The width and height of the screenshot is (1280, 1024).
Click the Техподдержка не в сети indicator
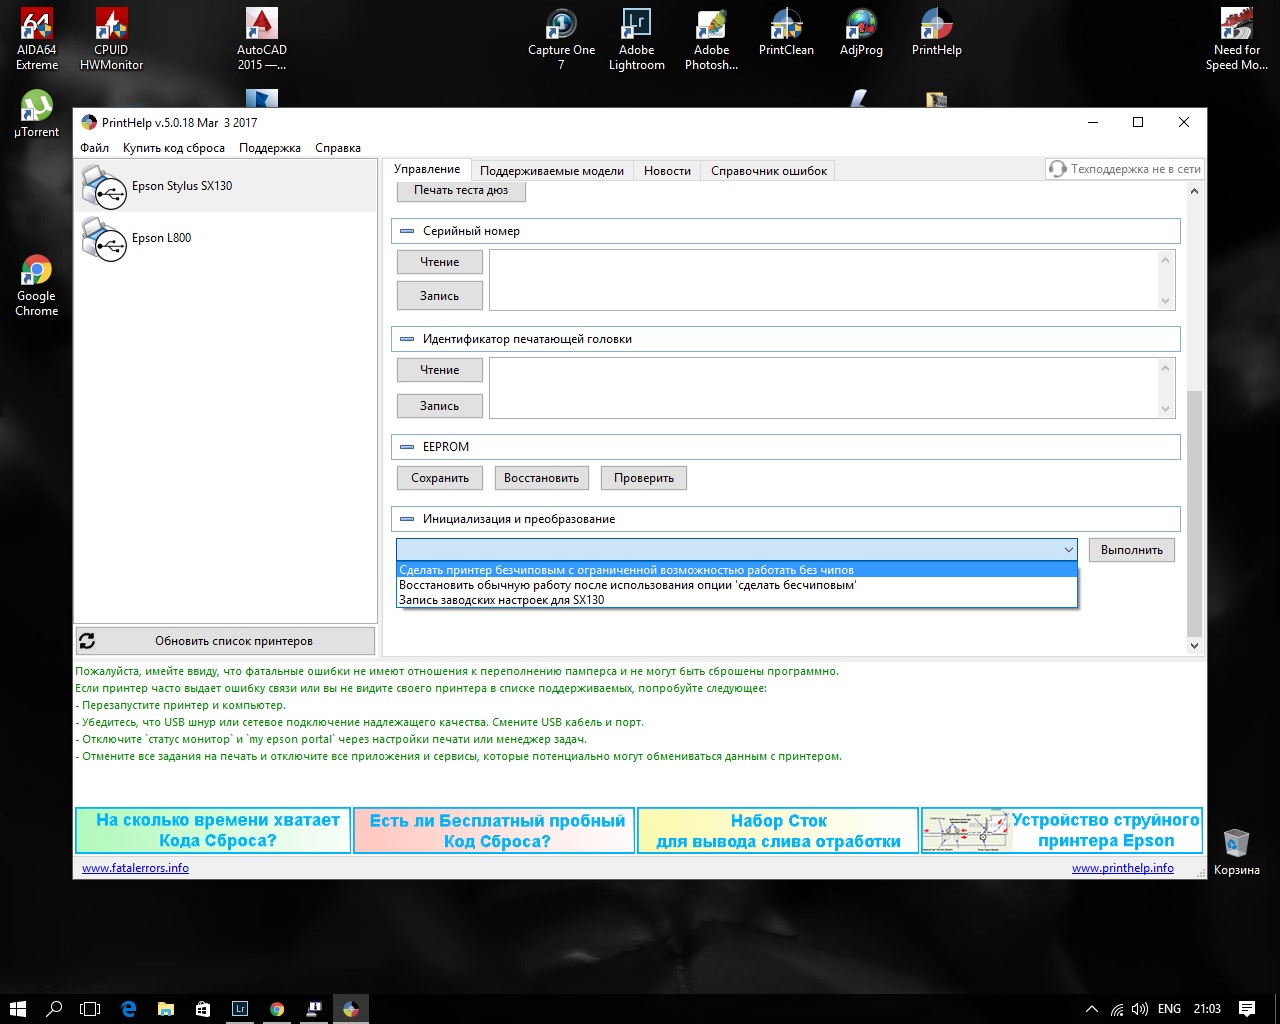point(1124,169)
